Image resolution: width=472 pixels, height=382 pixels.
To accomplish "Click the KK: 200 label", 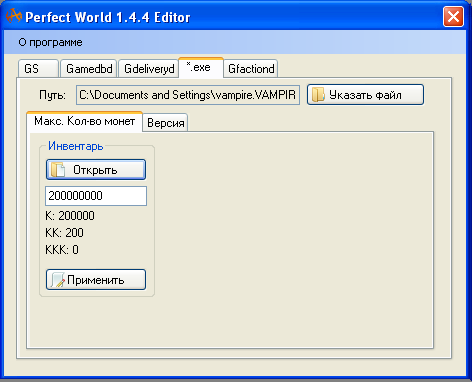I will click(64, 233).
